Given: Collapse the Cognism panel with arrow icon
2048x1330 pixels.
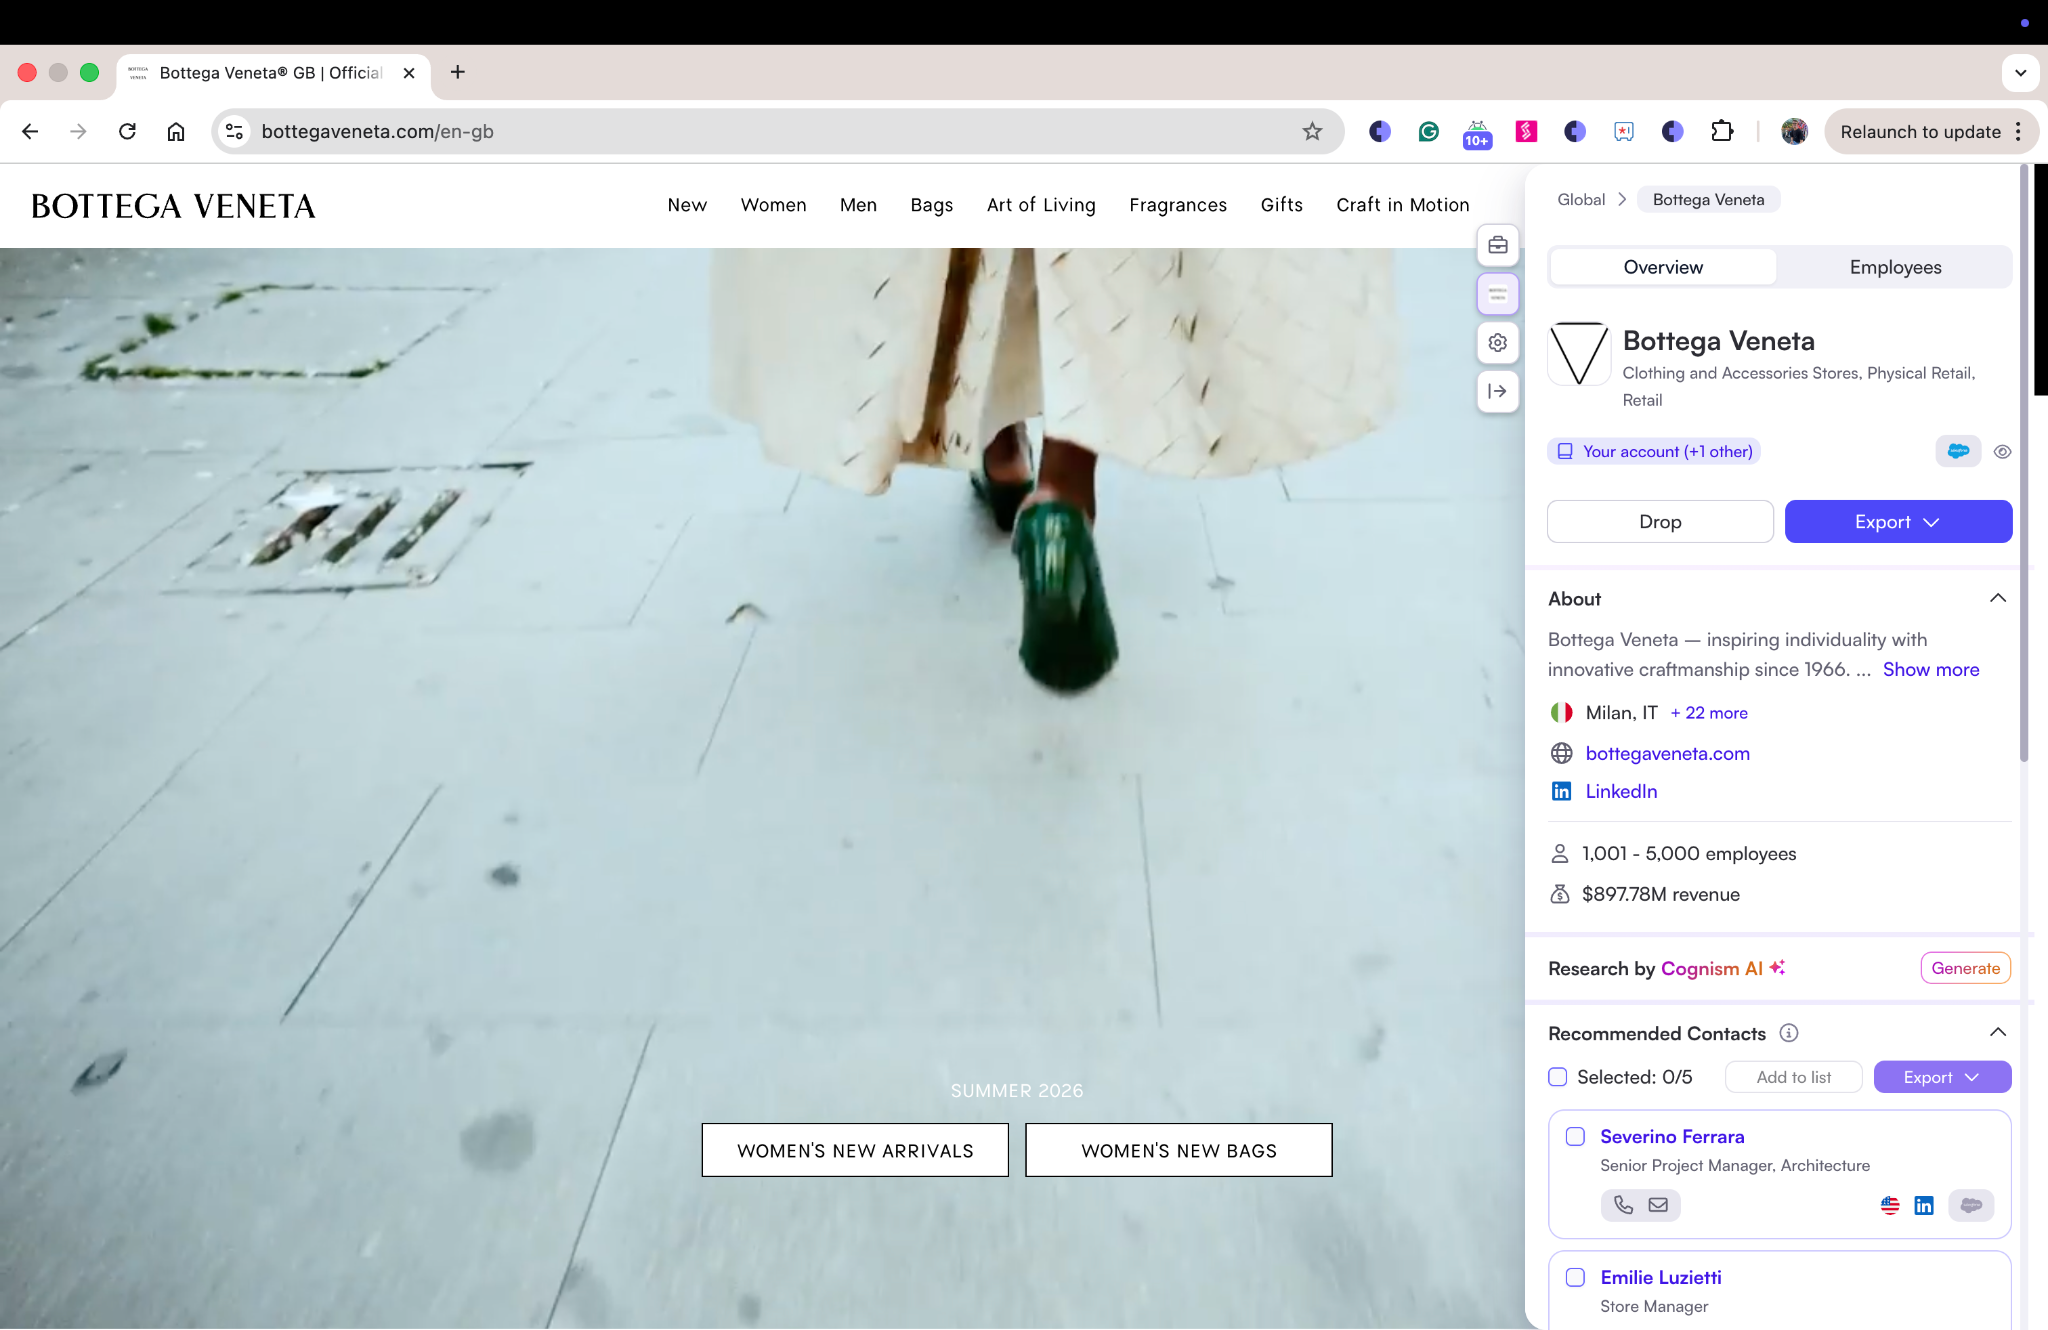Looking at the screenshot, I should pos(1497,391).
